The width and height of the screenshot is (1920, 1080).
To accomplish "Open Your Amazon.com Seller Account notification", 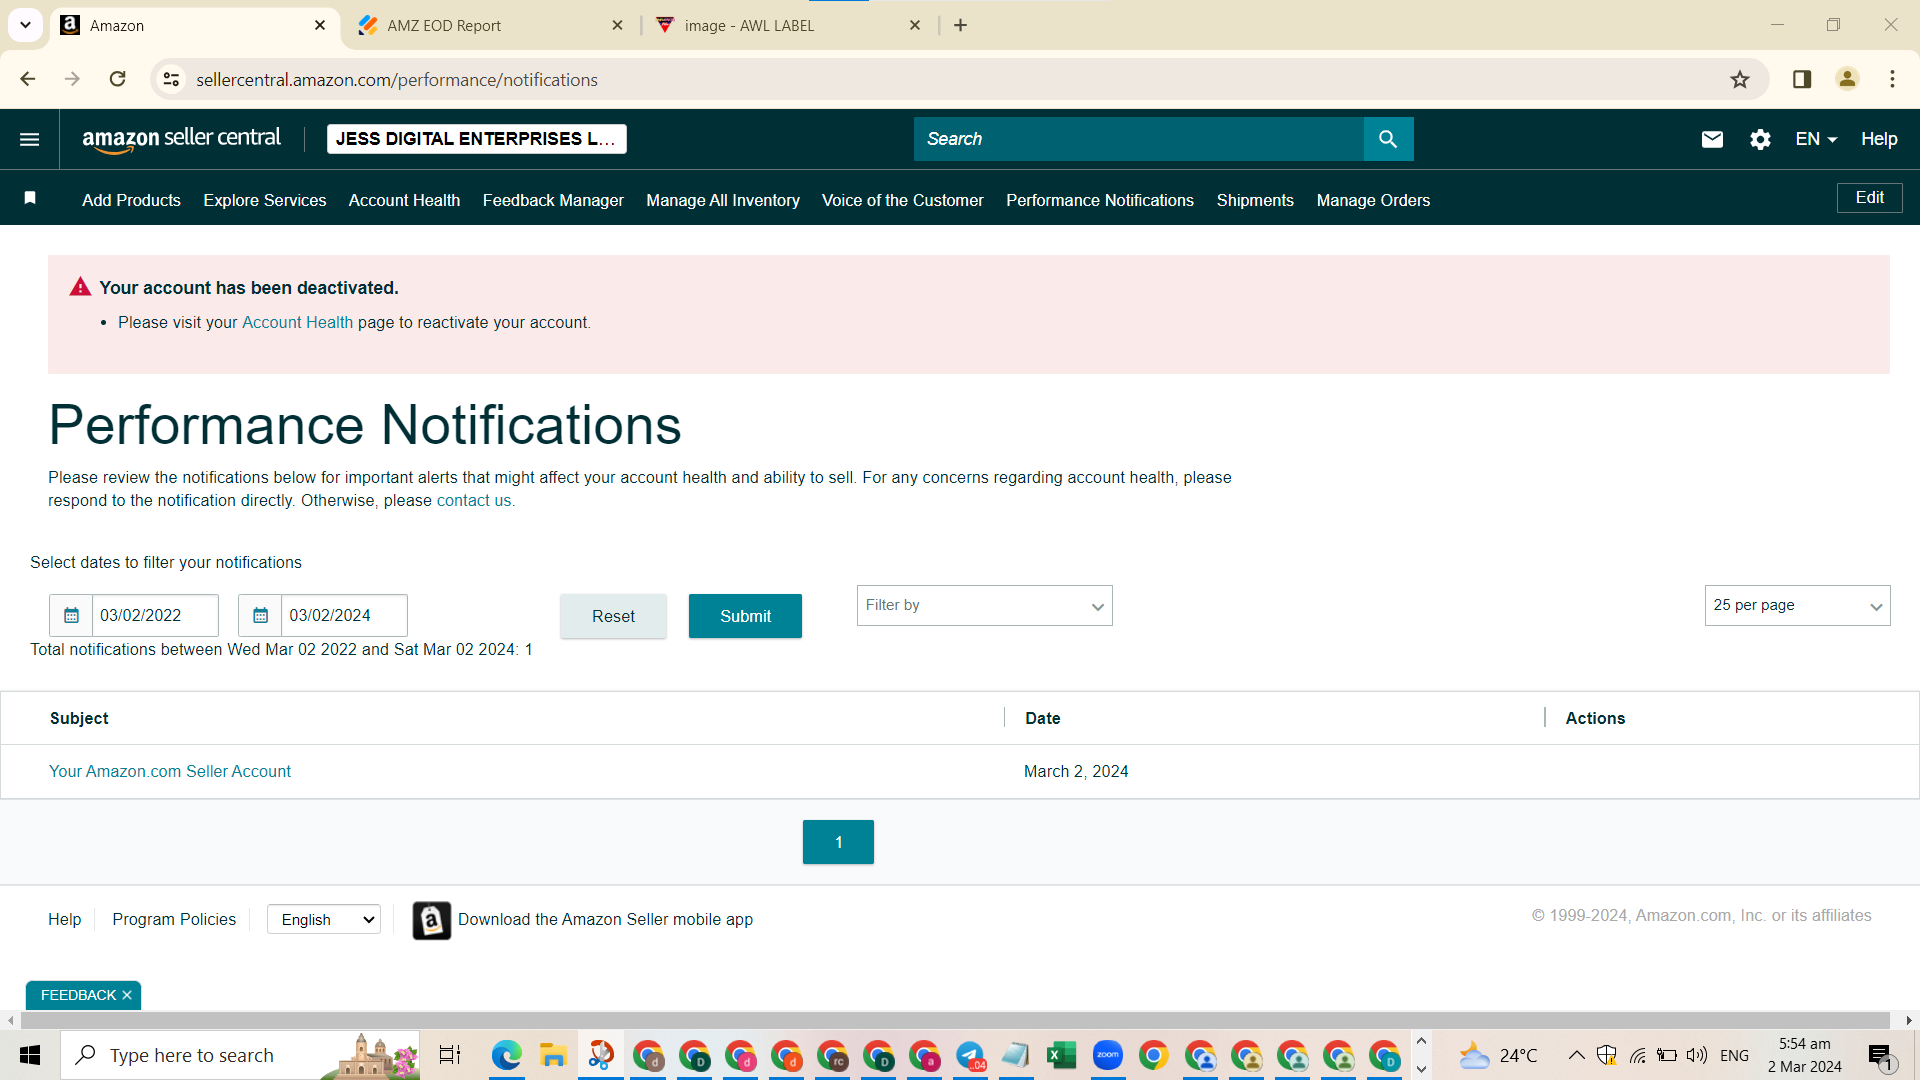I will 170,771.
